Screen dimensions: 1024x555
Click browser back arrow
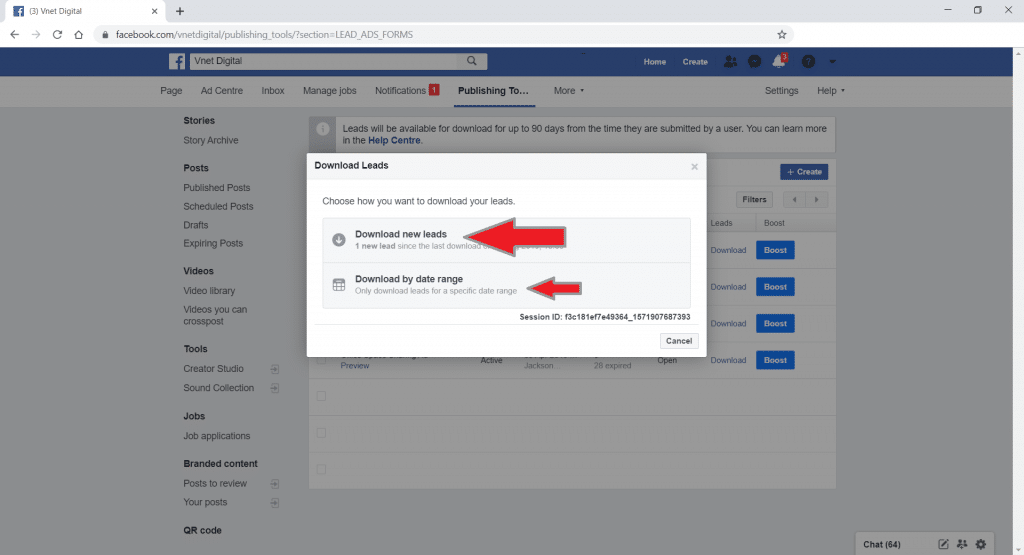(x=14, y=35)
